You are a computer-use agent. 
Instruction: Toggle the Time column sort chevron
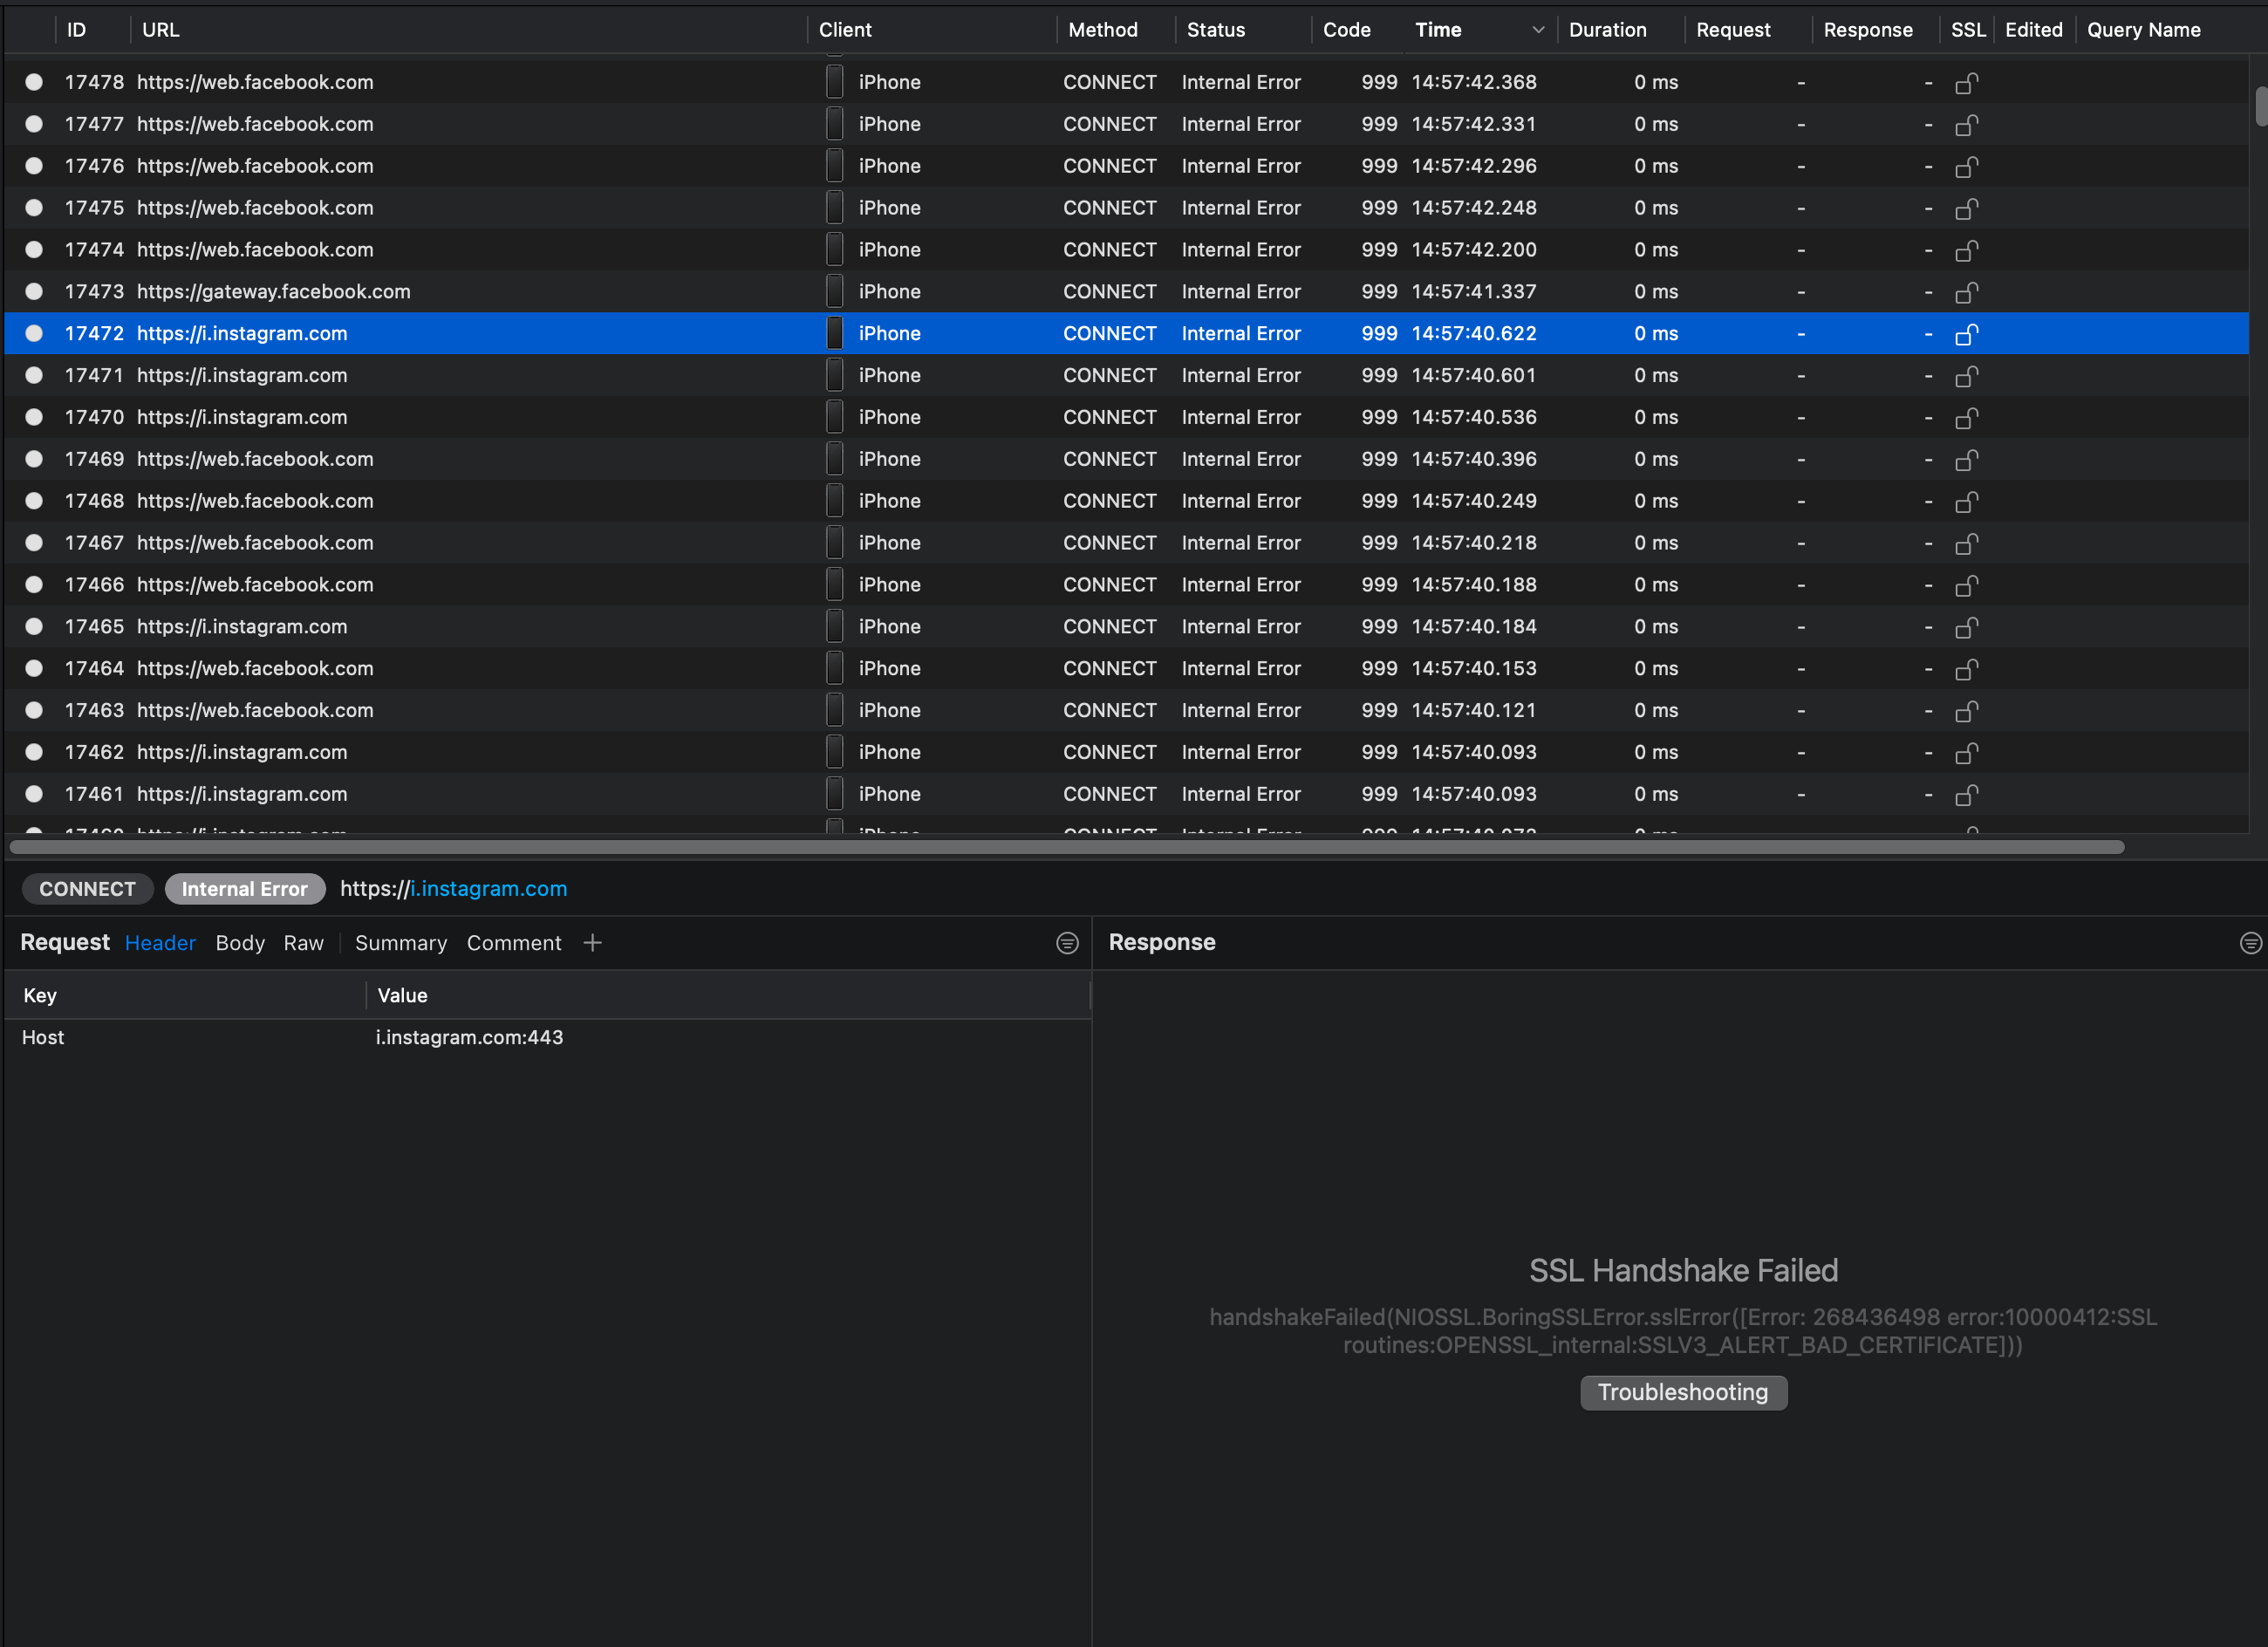click(x=1538, y=30)
